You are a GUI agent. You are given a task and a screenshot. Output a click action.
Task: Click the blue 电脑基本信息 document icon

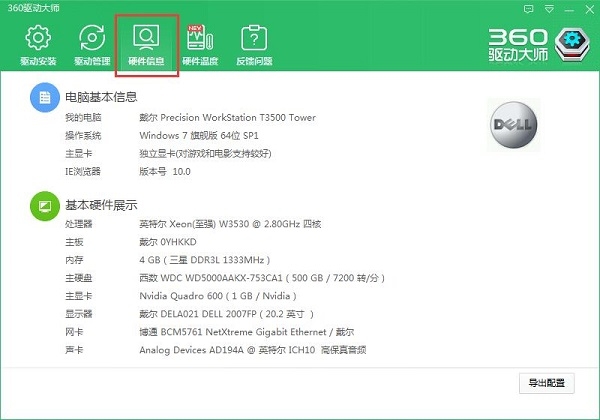tap(45, 98)
